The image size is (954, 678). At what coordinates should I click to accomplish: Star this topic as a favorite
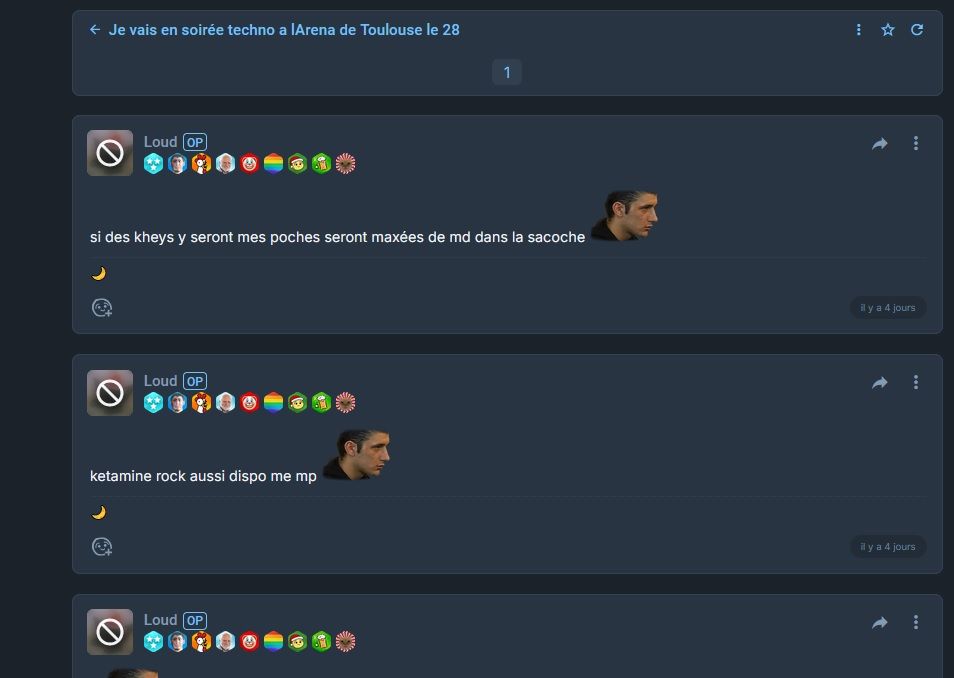[x=888, y=29]
